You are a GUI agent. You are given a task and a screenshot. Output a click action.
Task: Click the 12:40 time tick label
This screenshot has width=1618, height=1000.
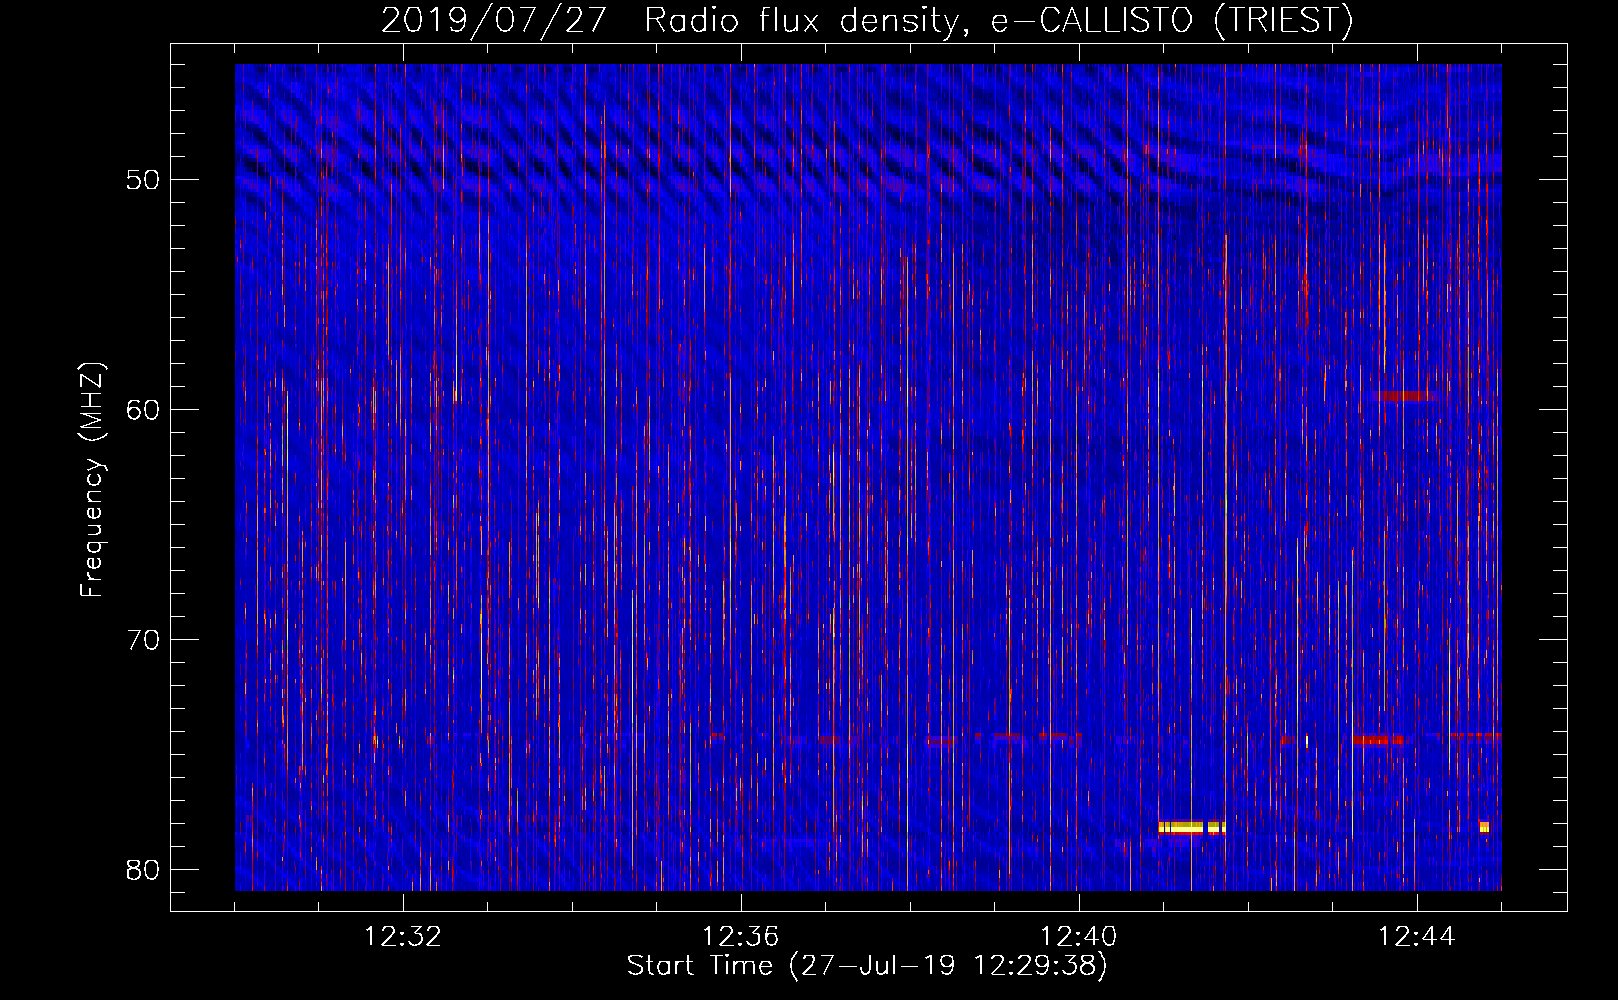point(1079,937)
